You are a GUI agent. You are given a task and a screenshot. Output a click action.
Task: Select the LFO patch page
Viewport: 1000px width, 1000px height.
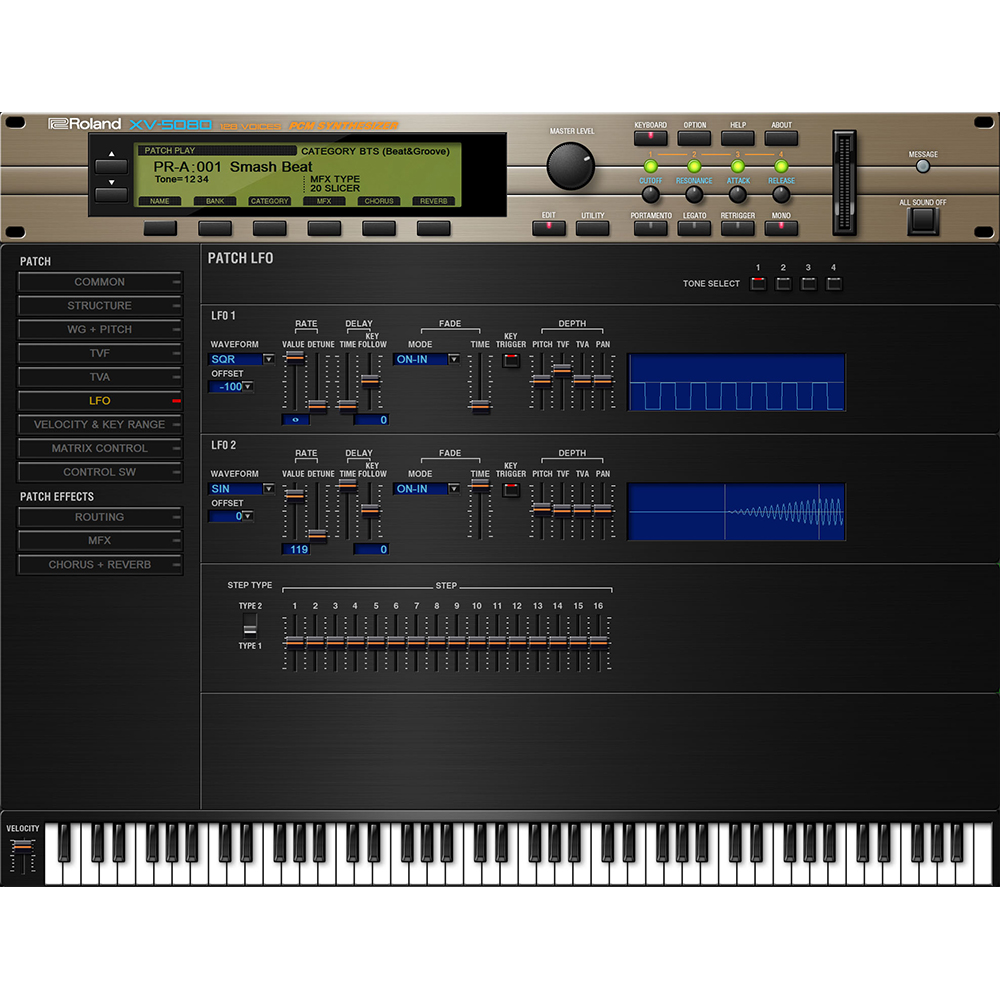(100, 401)
